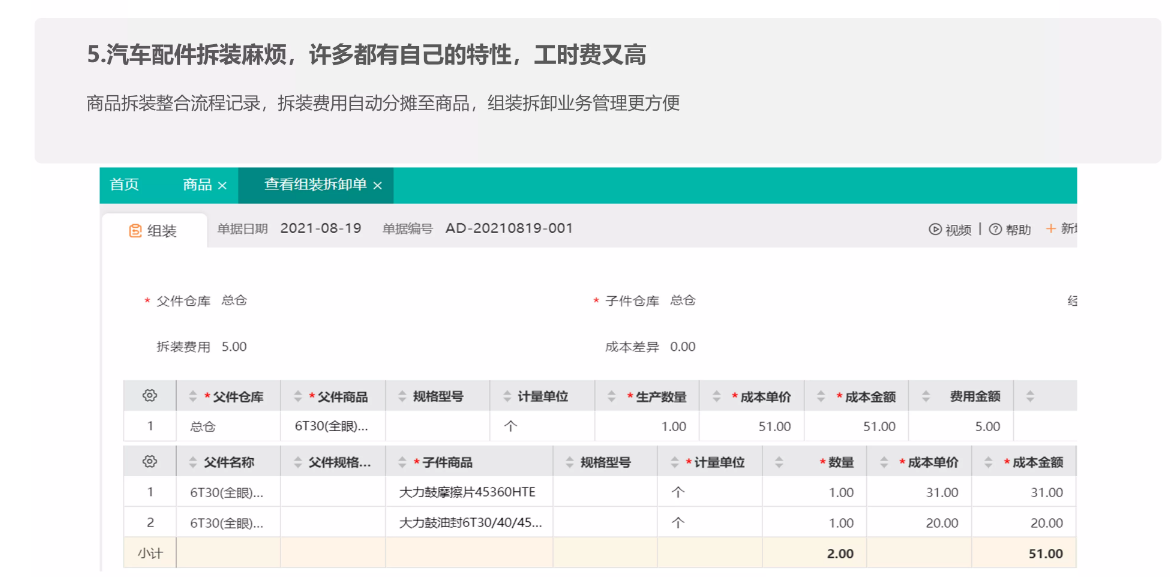Sort parent table 成本单价 column arrows
This screenshot has height=577, width=1170.
coord(716,396)
